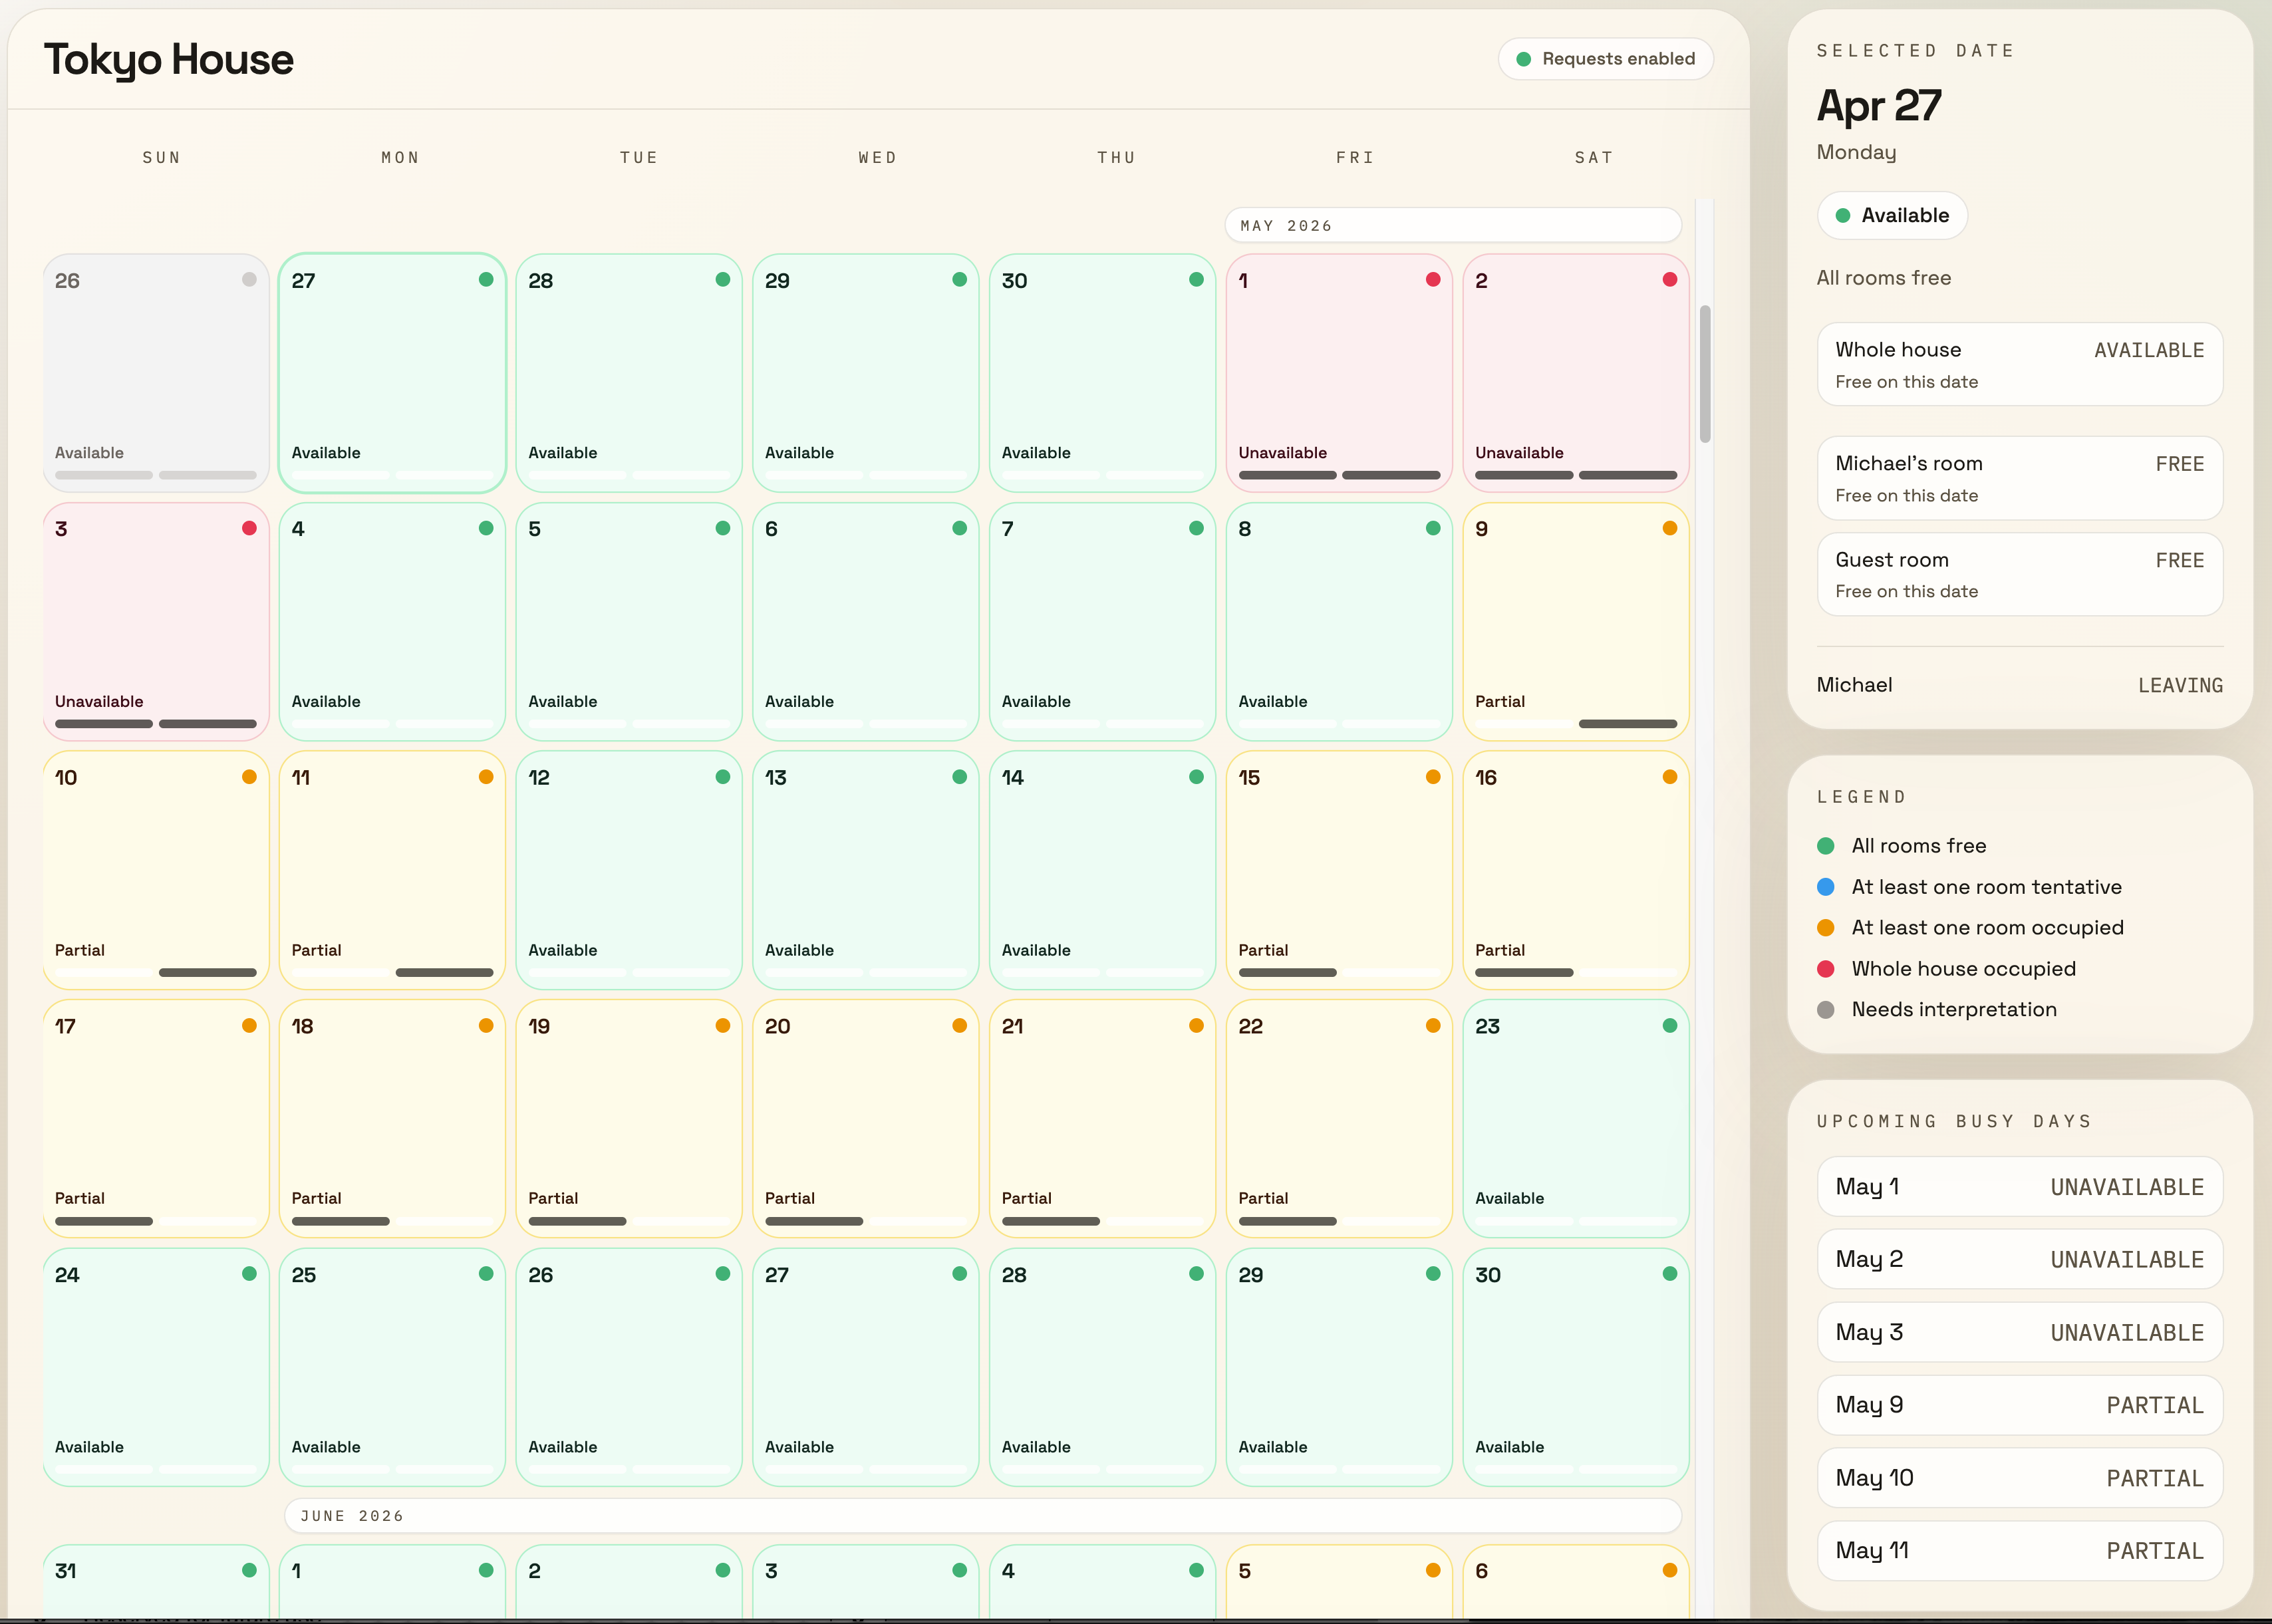The height and width of the screenshot is (1624, 2272).
Task: Choose May 7 day cell
Action: coord(1102,621)
